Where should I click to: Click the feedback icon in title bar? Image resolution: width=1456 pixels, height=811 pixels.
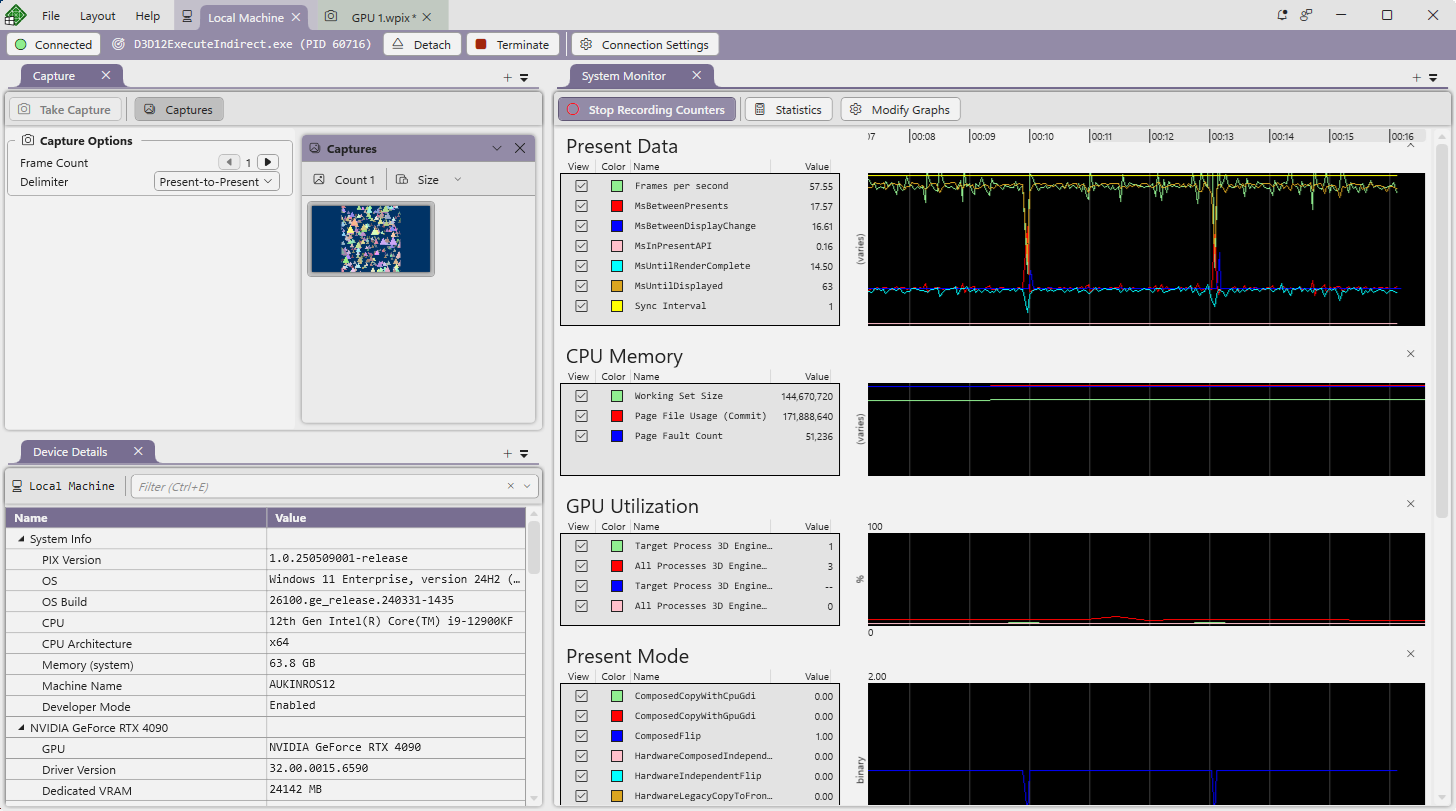1306,15
